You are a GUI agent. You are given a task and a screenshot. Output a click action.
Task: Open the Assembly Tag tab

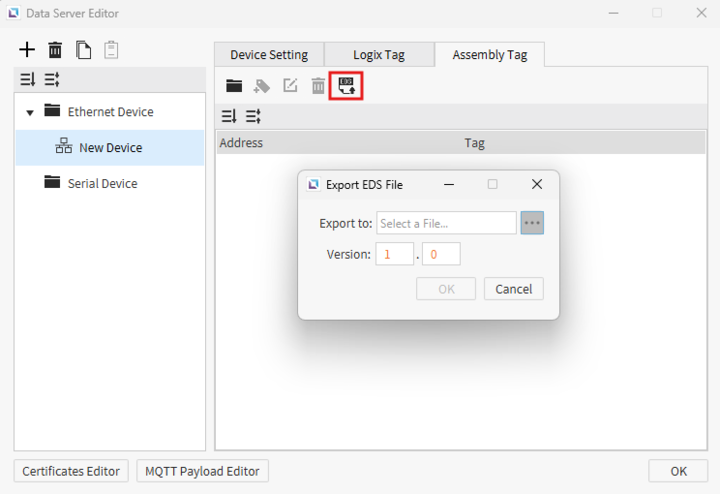point(489,55)
